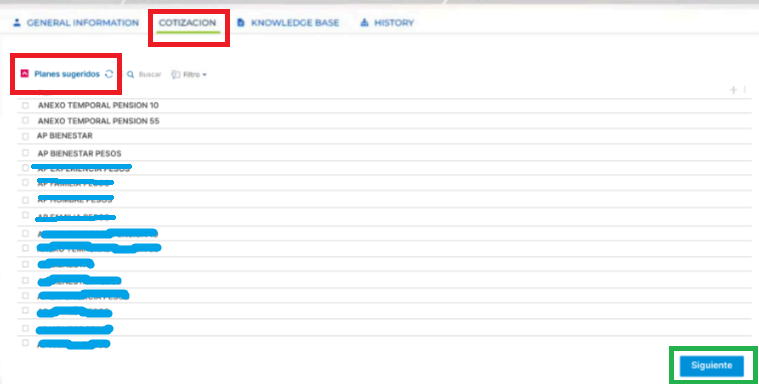Open the vertical dots options menu
Viewport: 759px width, 384px height.
(744, 90)
